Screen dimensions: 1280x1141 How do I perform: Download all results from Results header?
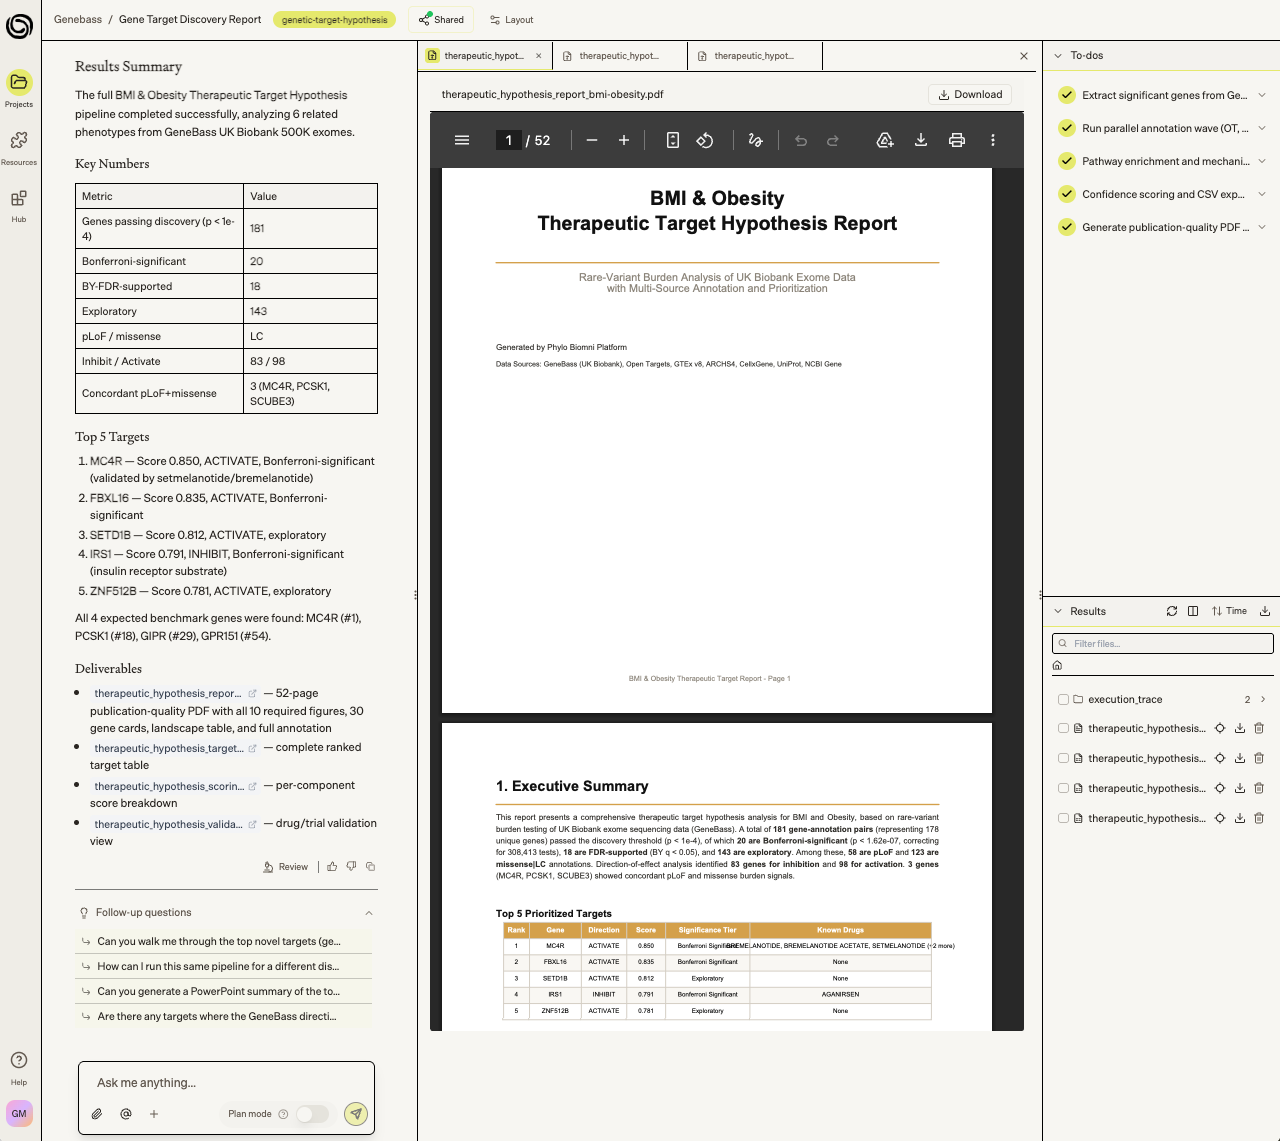click(1265, 611)
